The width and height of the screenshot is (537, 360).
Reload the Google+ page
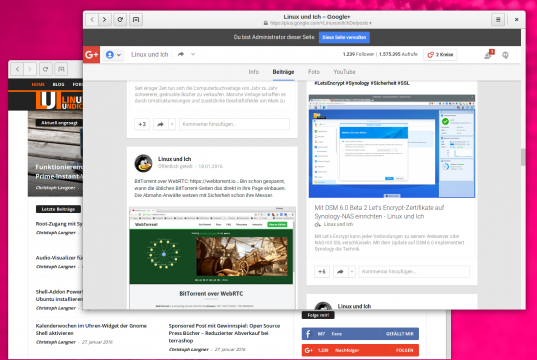pos(120,20)
